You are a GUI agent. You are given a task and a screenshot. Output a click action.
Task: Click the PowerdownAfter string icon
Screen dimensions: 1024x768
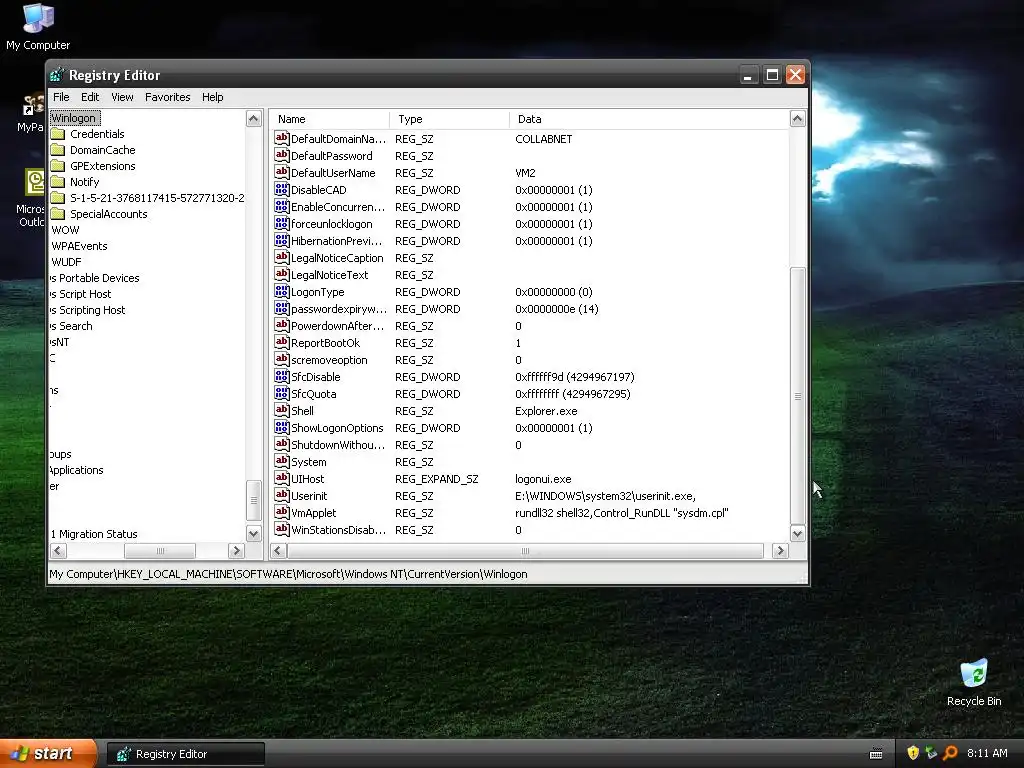pyautogui.click(x=281, y=325)
